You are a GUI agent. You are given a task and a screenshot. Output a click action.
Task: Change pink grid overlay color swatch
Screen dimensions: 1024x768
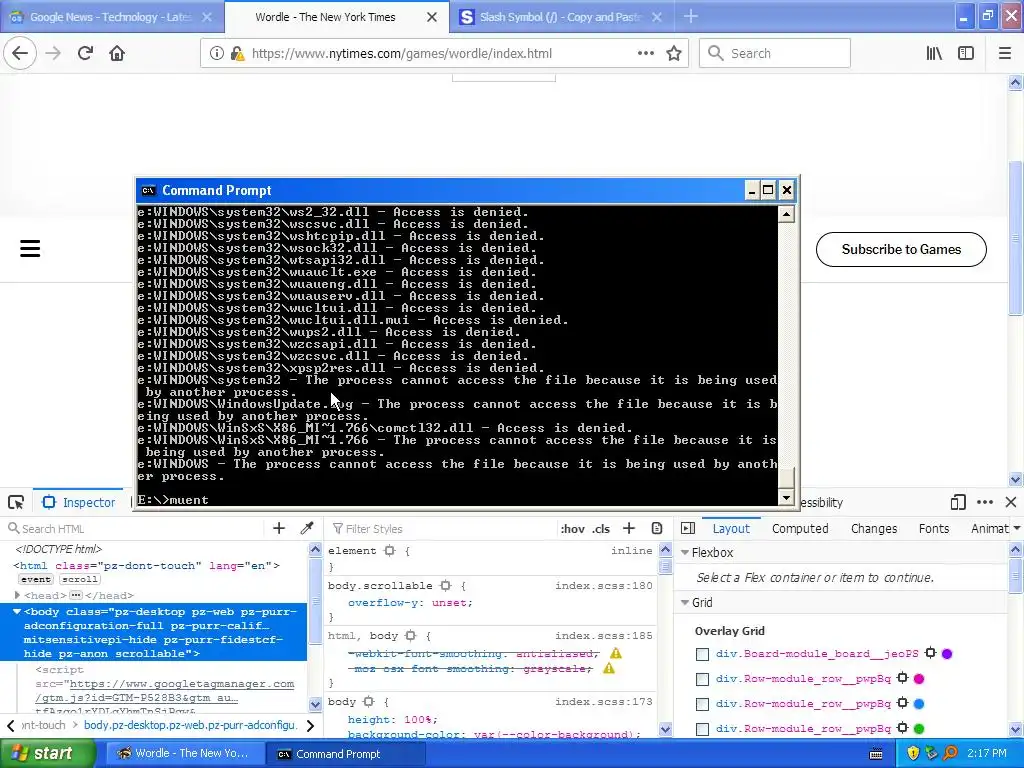click(919, 679)
